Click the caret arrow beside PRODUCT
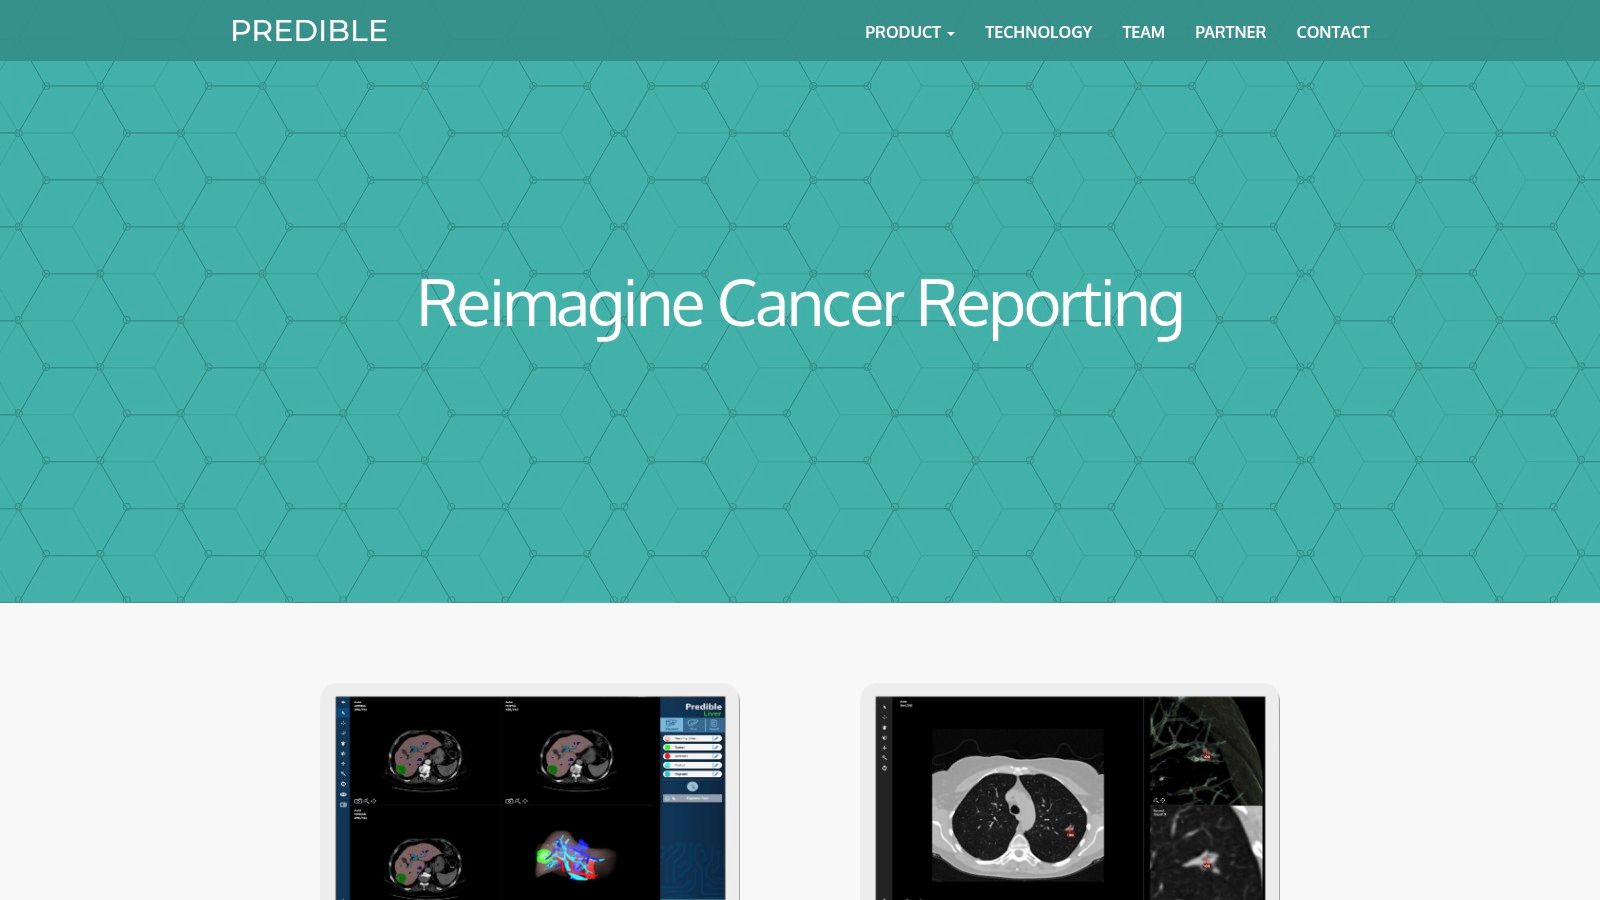 tap(951, 34)
